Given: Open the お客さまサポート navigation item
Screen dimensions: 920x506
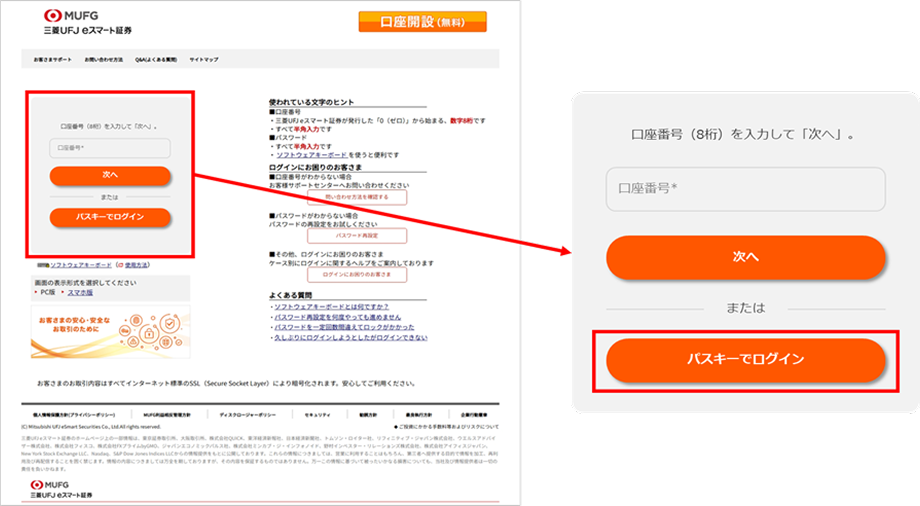Looking at the screenshot, I should (52, 60).
